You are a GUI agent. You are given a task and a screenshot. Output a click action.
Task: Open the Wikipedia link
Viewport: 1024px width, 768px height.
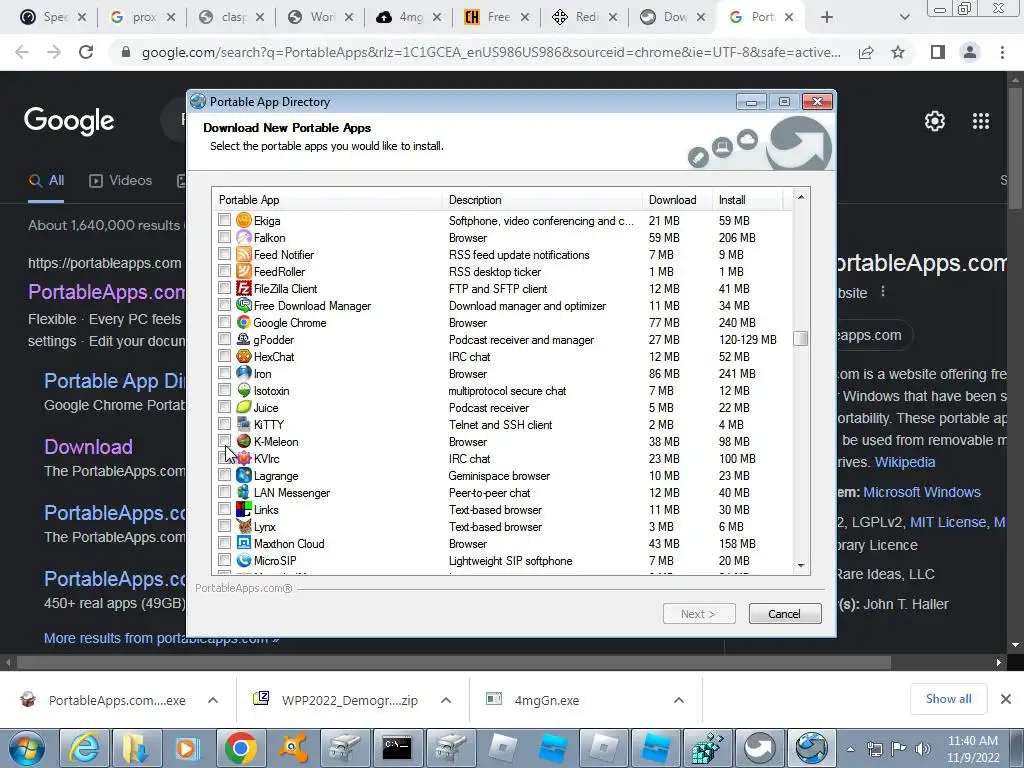tap(904, 462)
